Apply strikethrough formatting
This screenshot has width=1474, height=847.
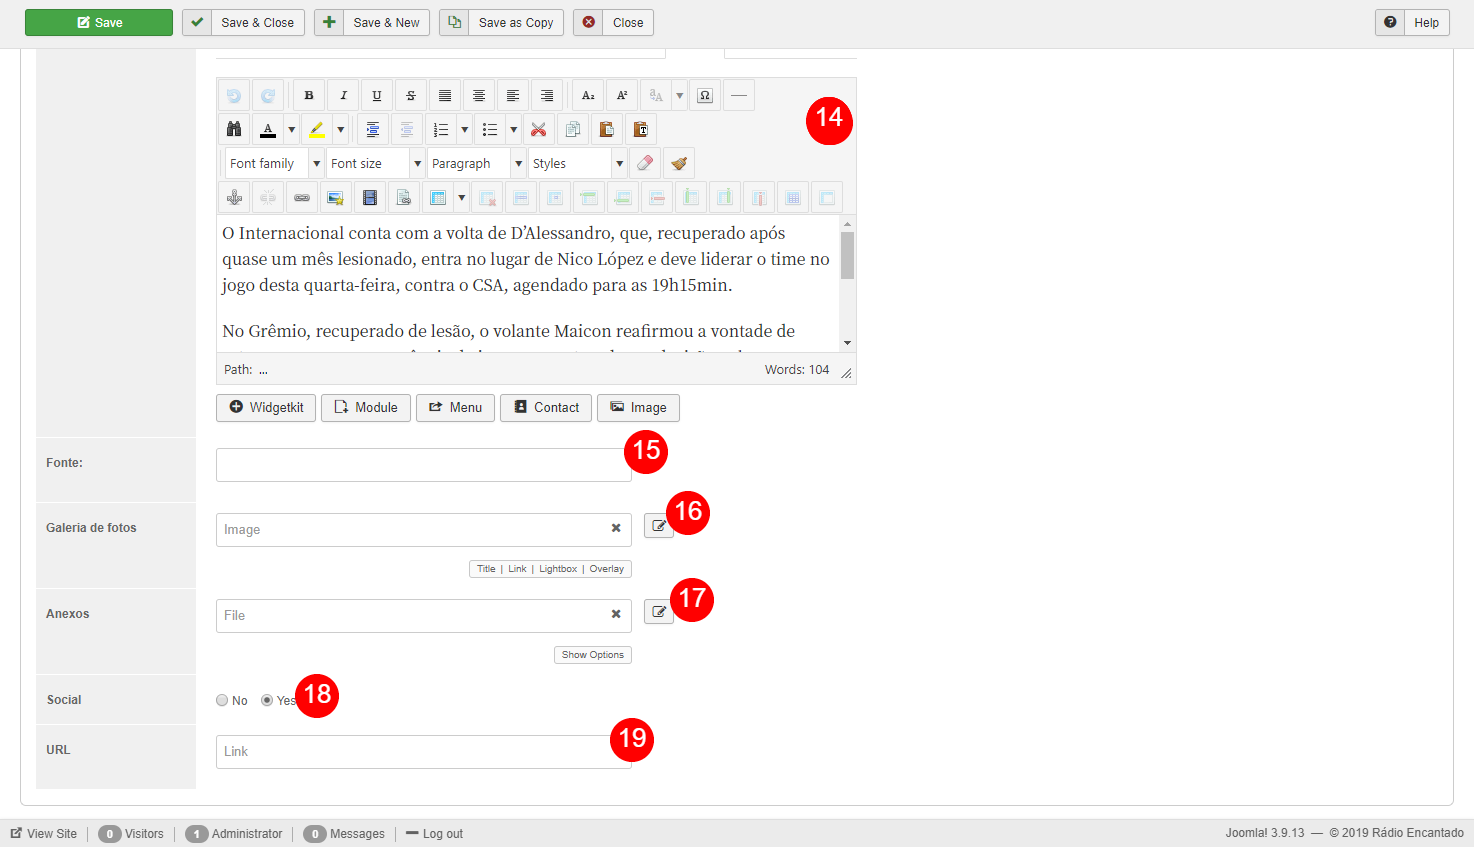411,96
